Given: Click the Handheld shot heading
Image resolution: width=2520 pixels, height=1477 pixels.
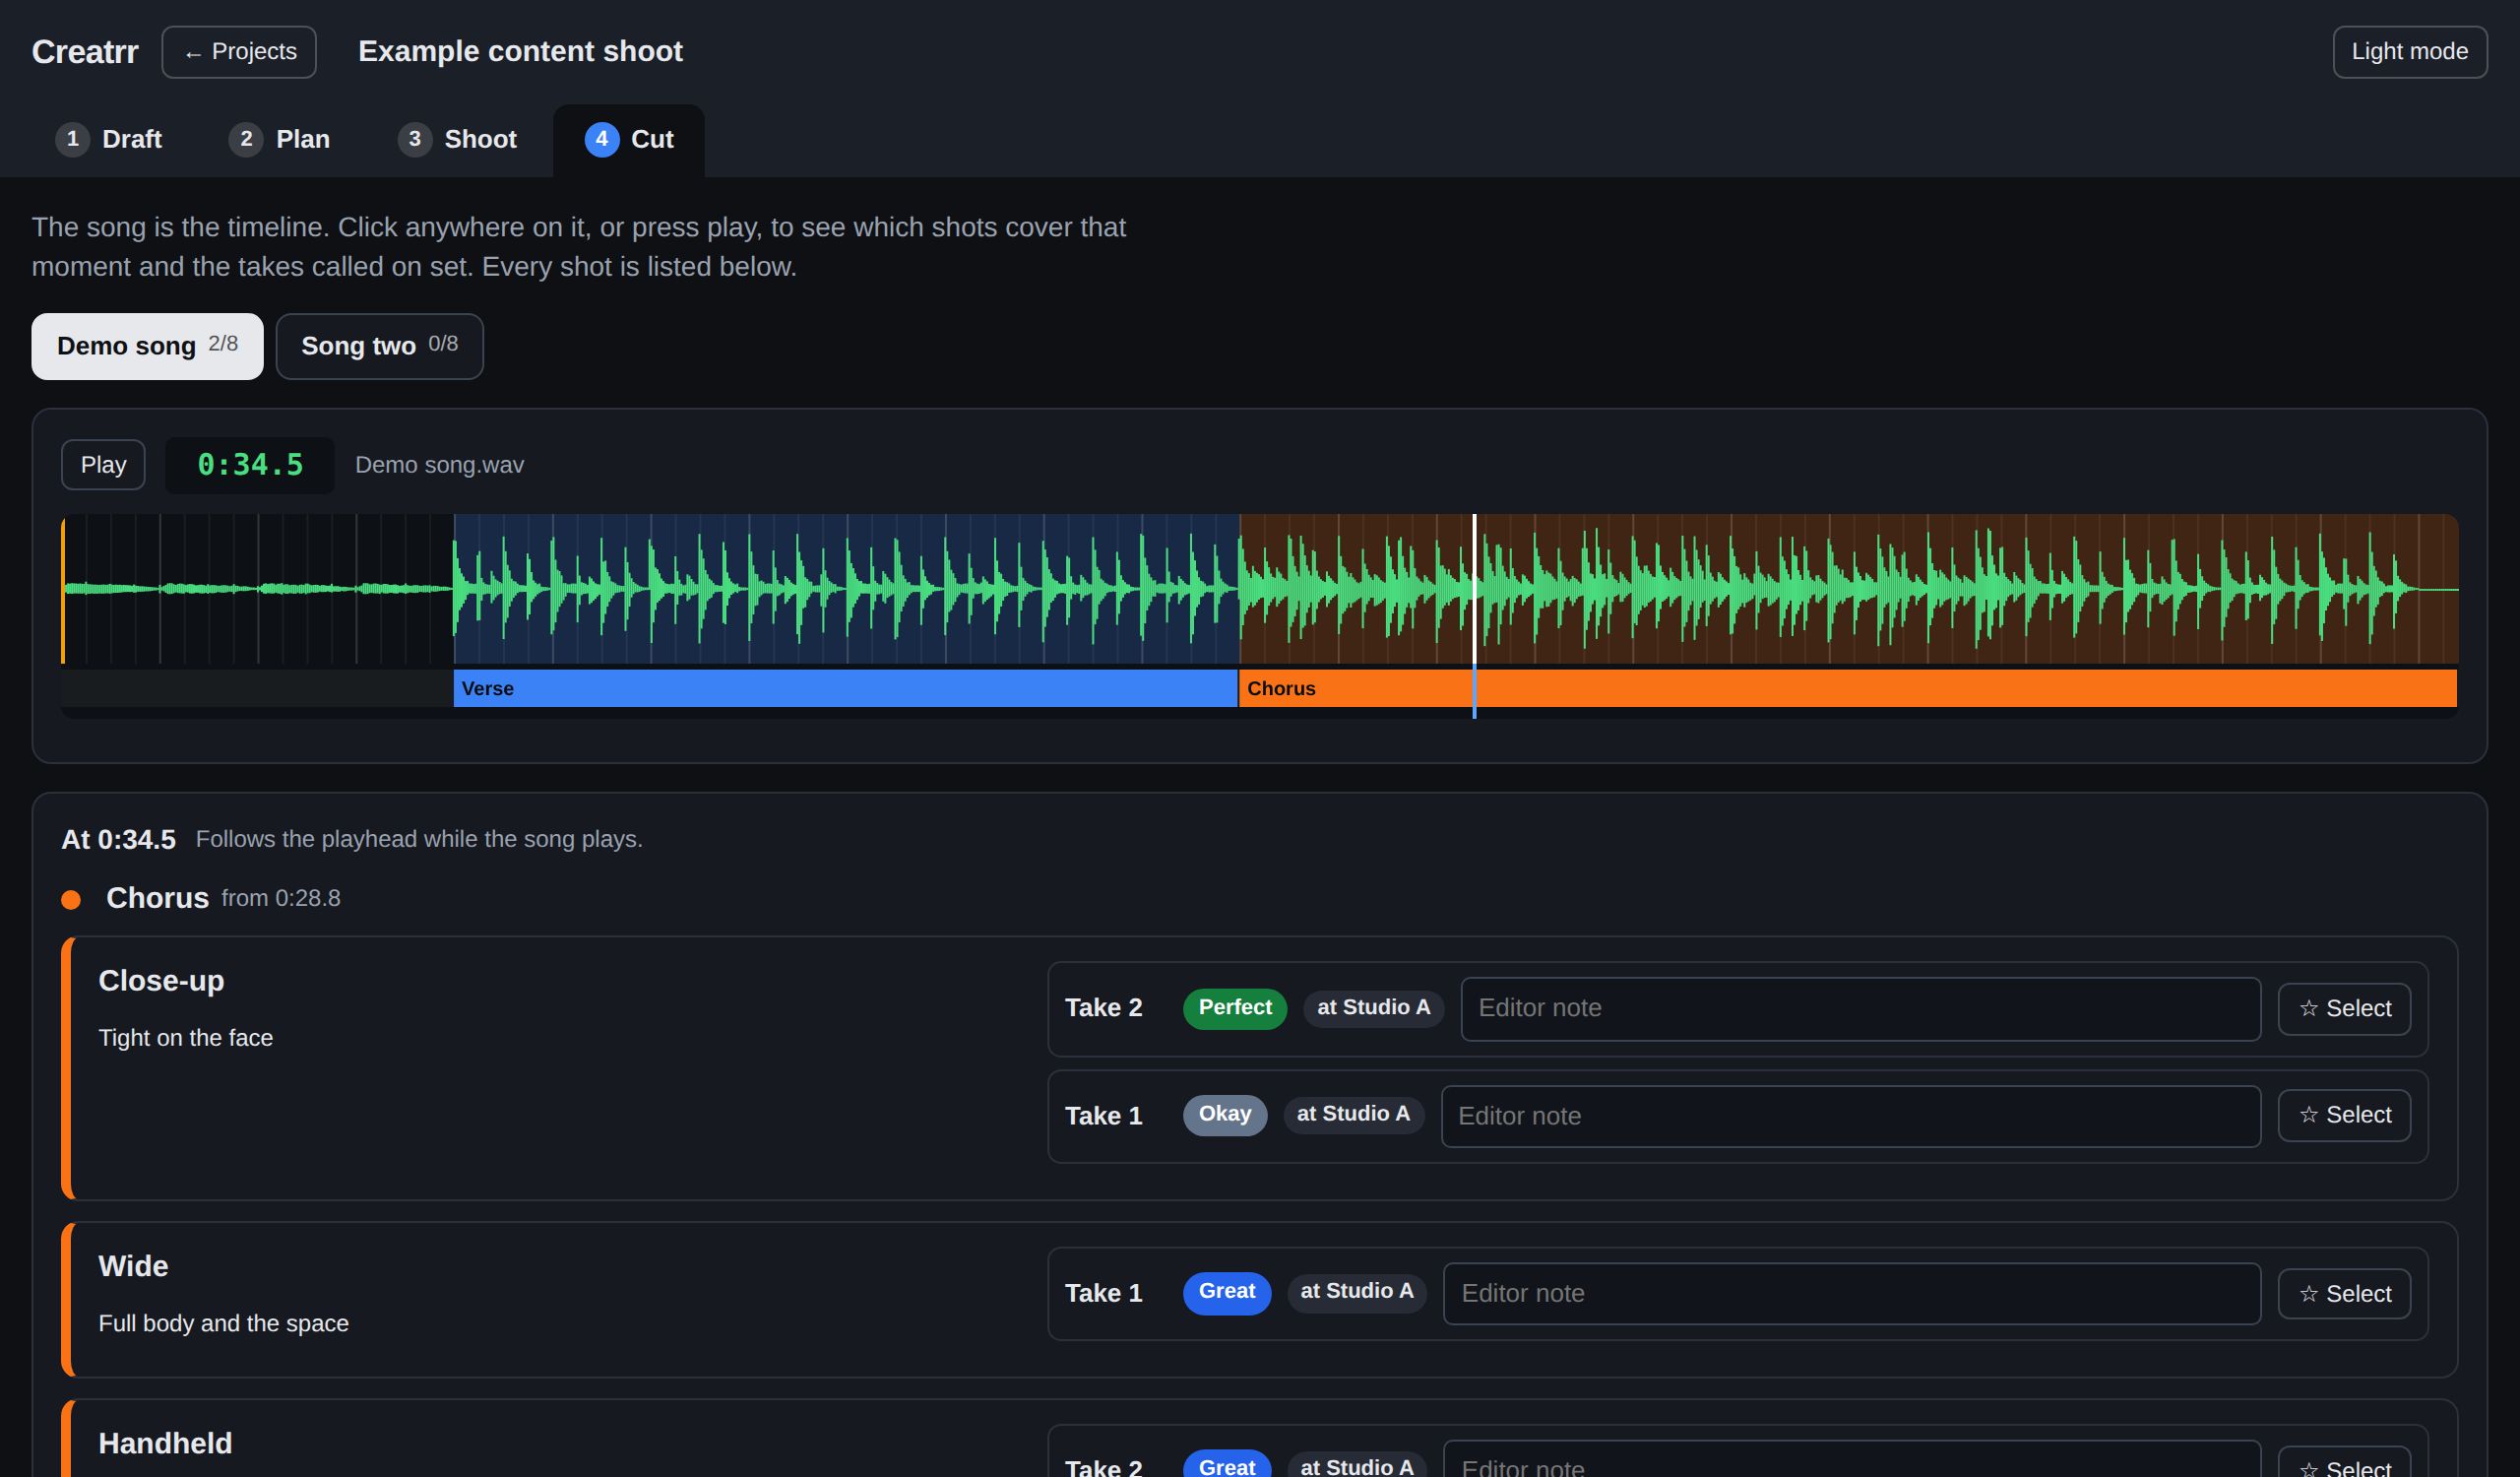Looking at the screenshot, I should (x=165, y=1444).
